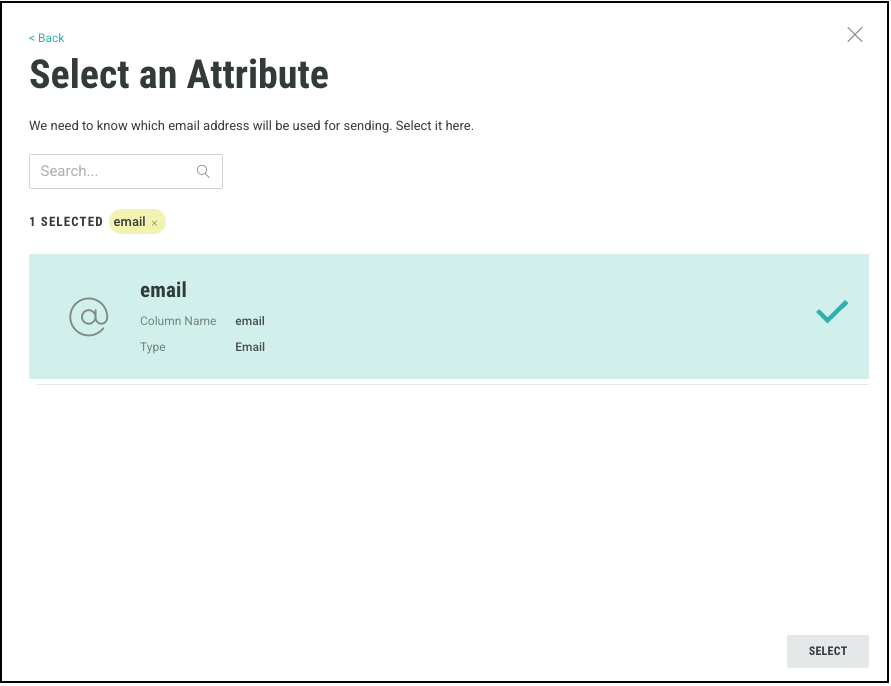The height and width of the screenshot is (686, 891).
Task: Toggle selection of the email attribute row
Action: (500, 316)
